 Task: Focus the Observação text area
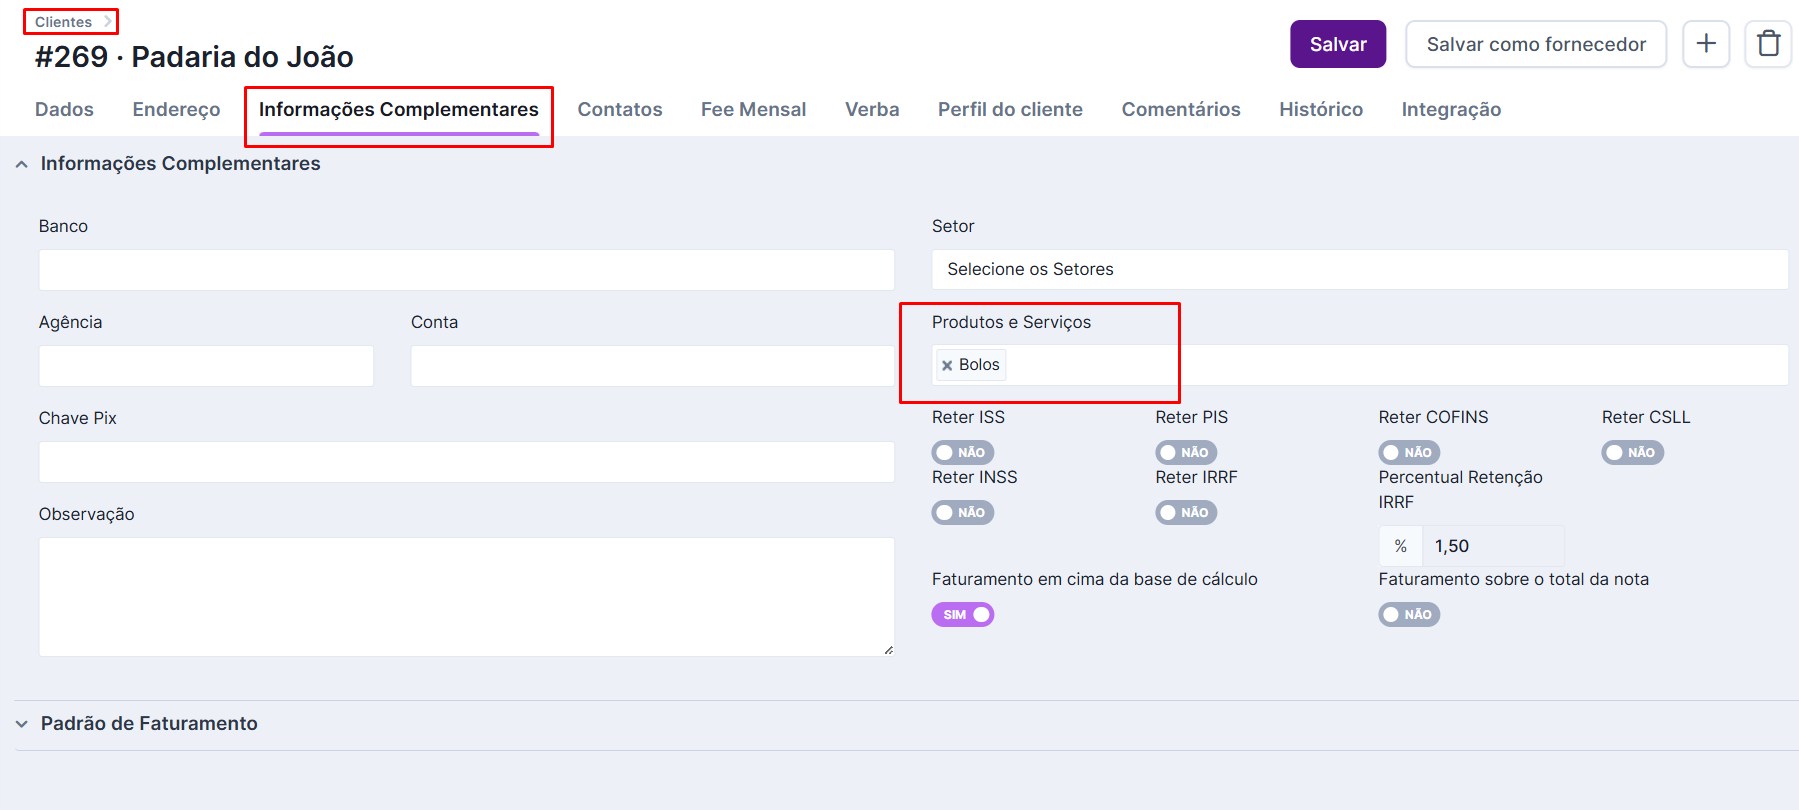click(x=466, y=596)
